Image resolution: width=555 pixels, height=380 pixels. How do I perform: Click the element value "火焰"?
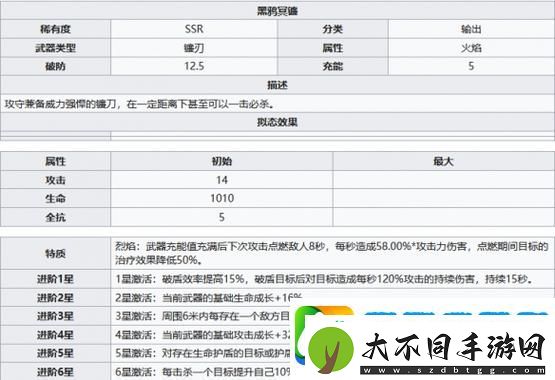point(471,48)
